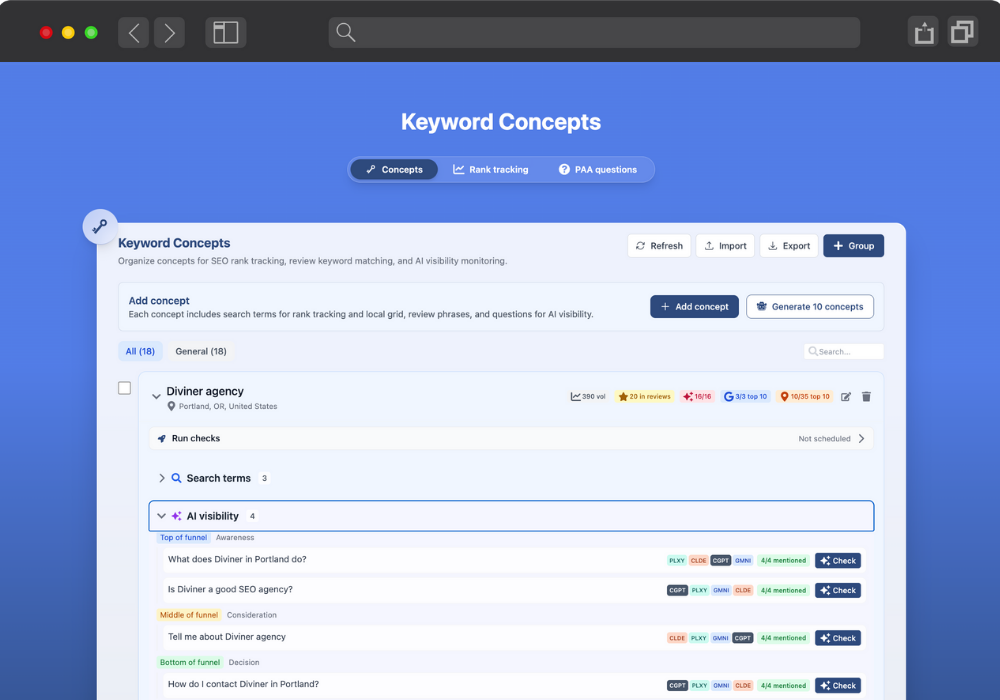The height and width of the screenshot is (700, 1000).
Task: Switch to the General (18) tab
Action: (x=200, y=351)
